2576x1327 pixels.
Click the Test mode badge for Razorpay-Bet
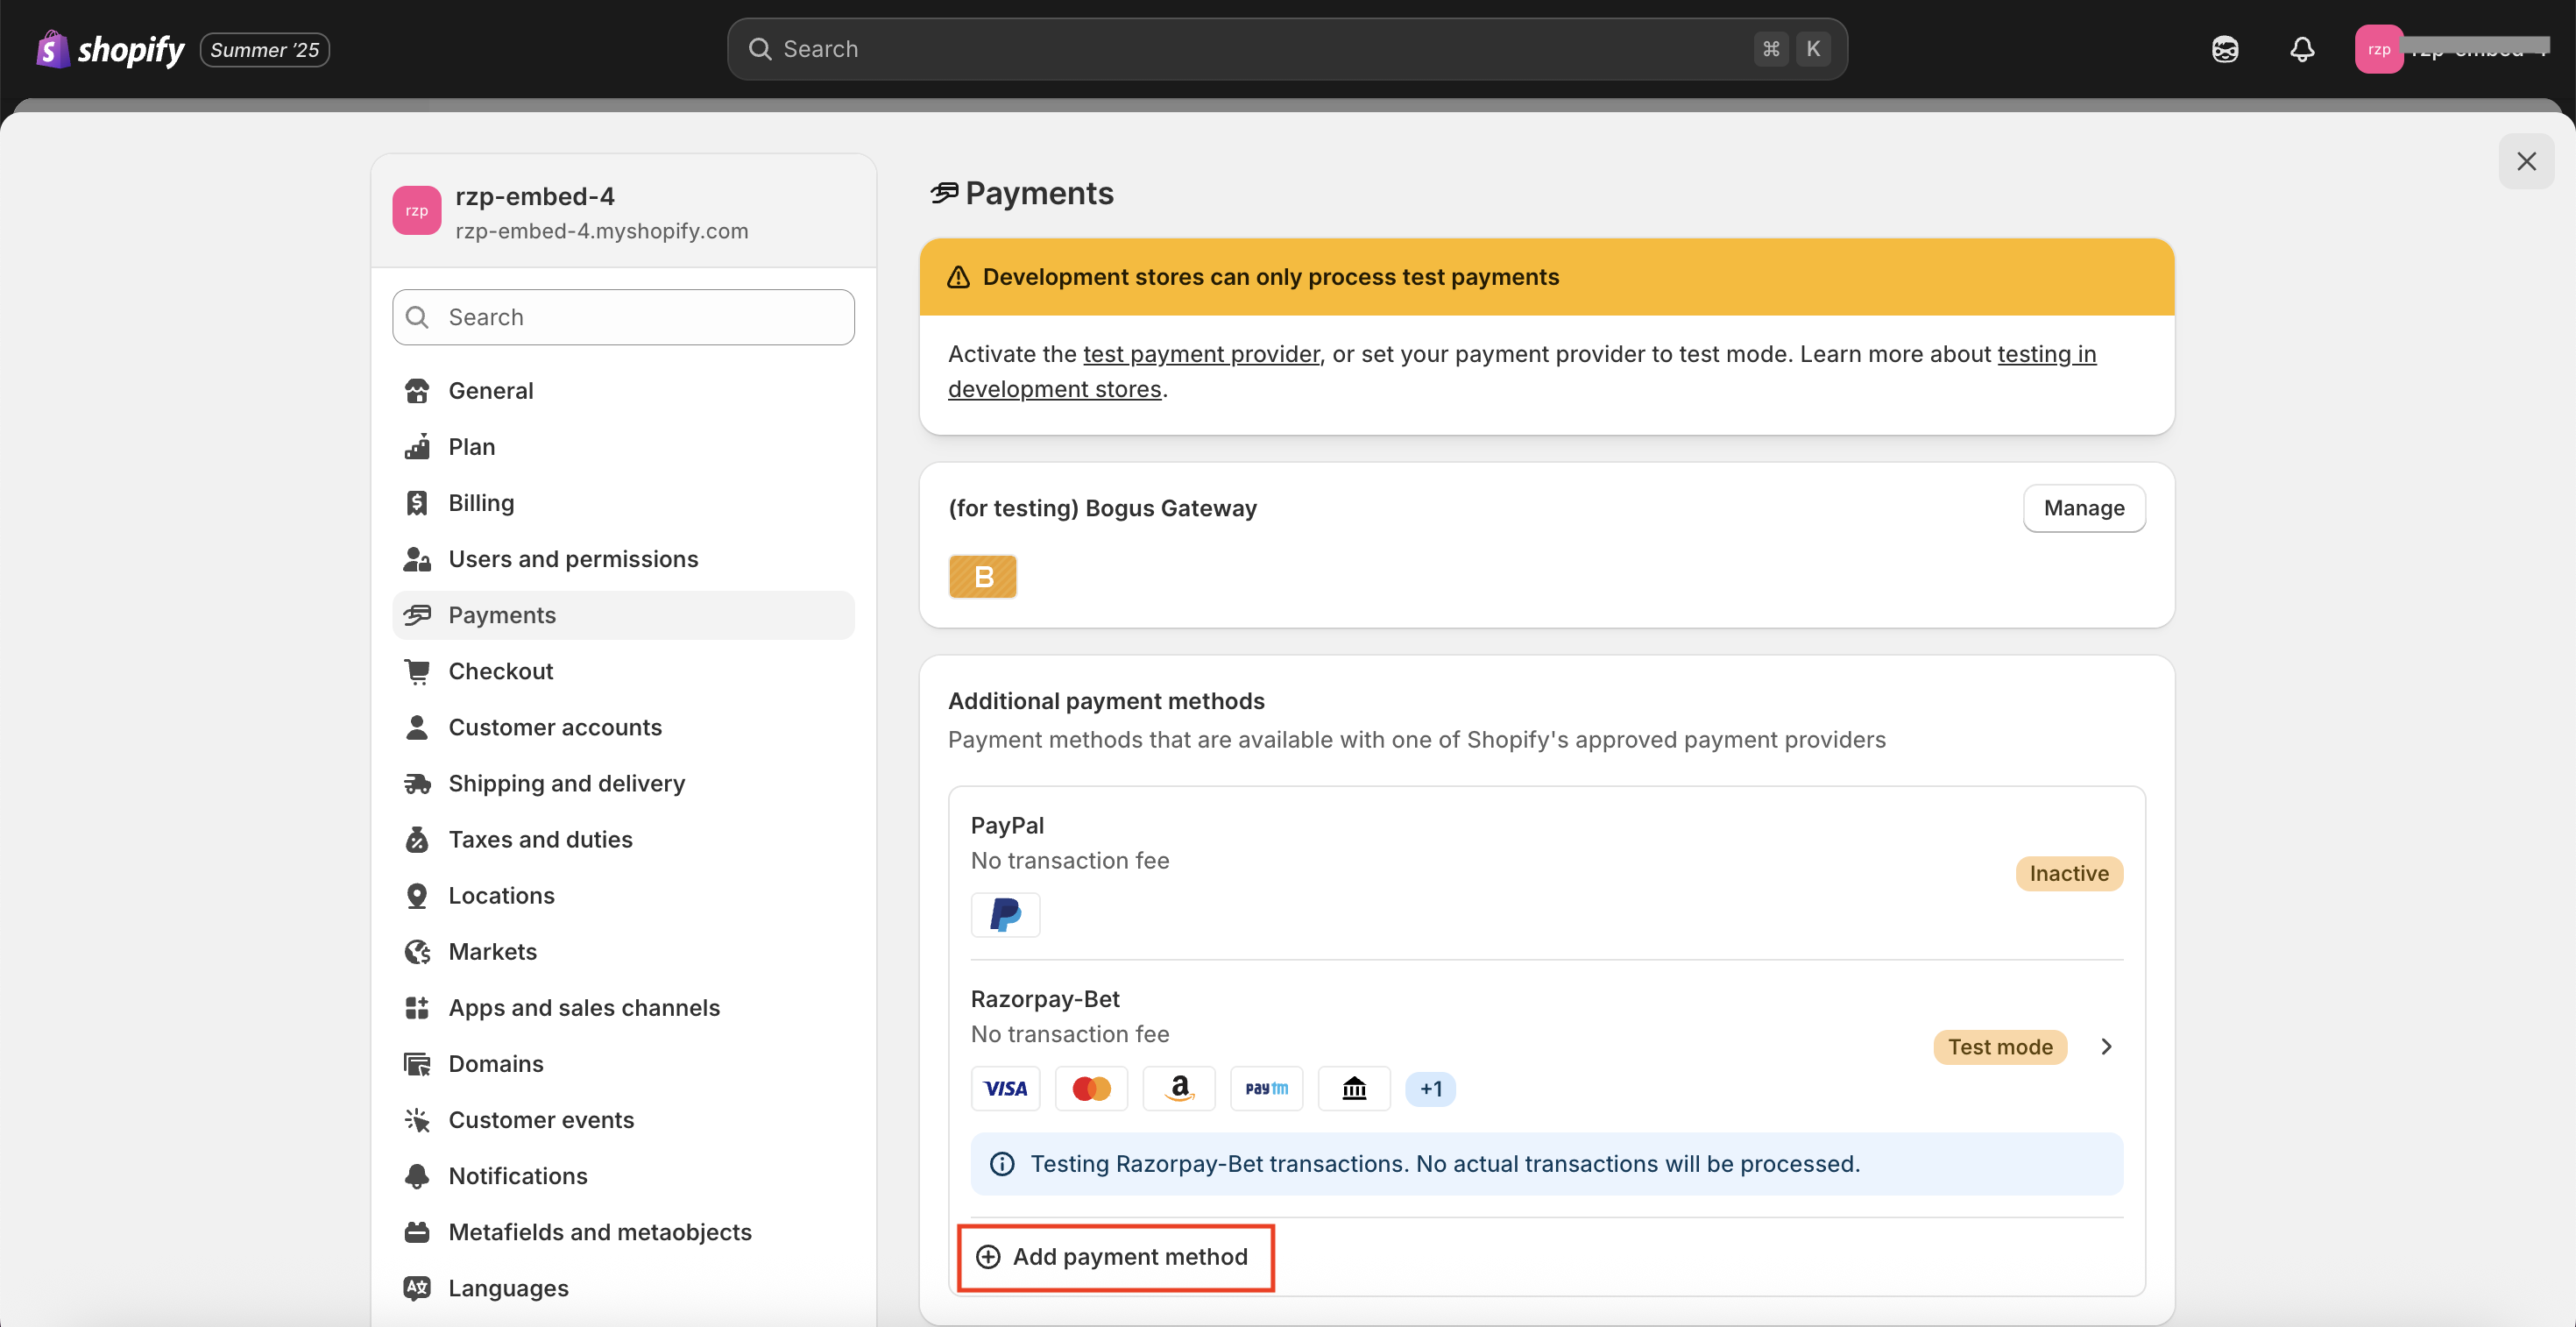point(2000,1046)
